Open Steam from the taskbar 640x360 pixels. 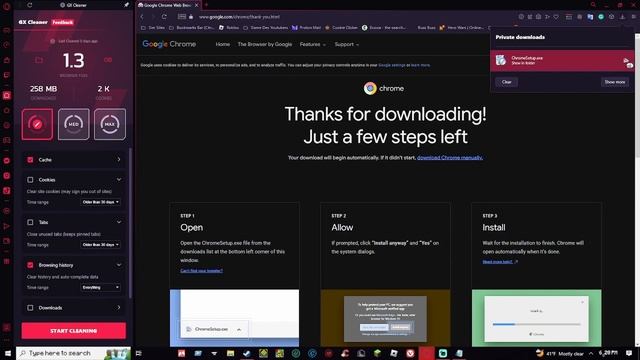tap(247, 353)
